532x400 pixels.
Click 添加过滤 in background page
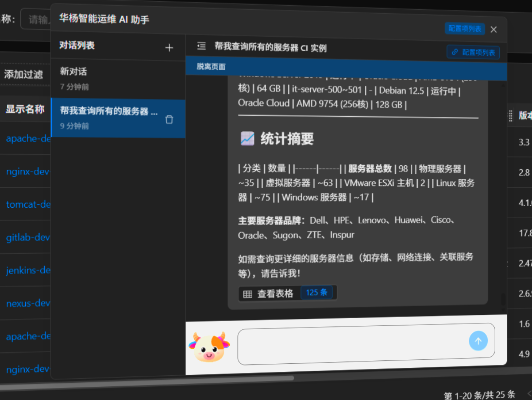[x=23, y=74]
